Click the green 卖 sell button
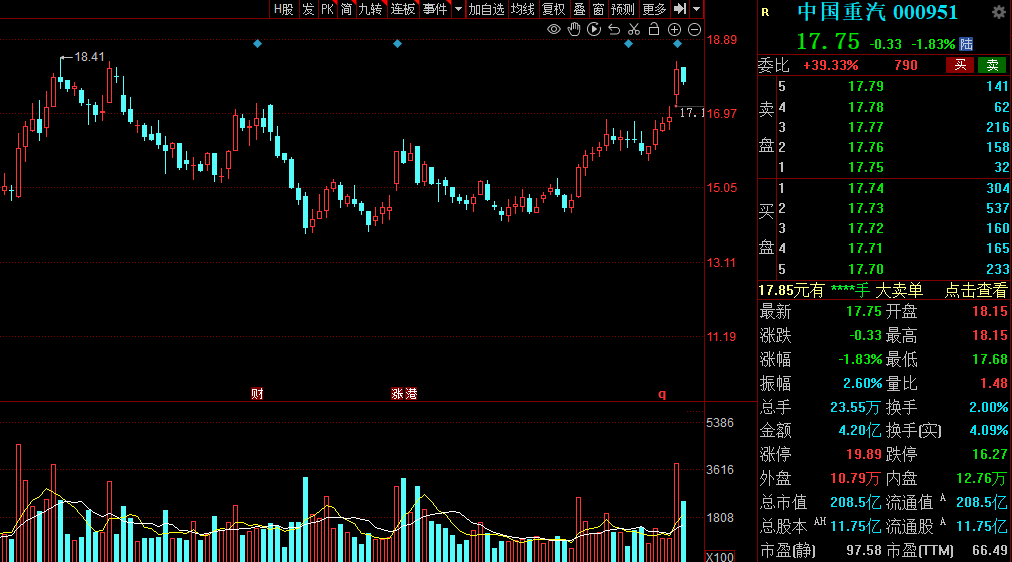The image size is (1012, 562). [x=992, y=65]
